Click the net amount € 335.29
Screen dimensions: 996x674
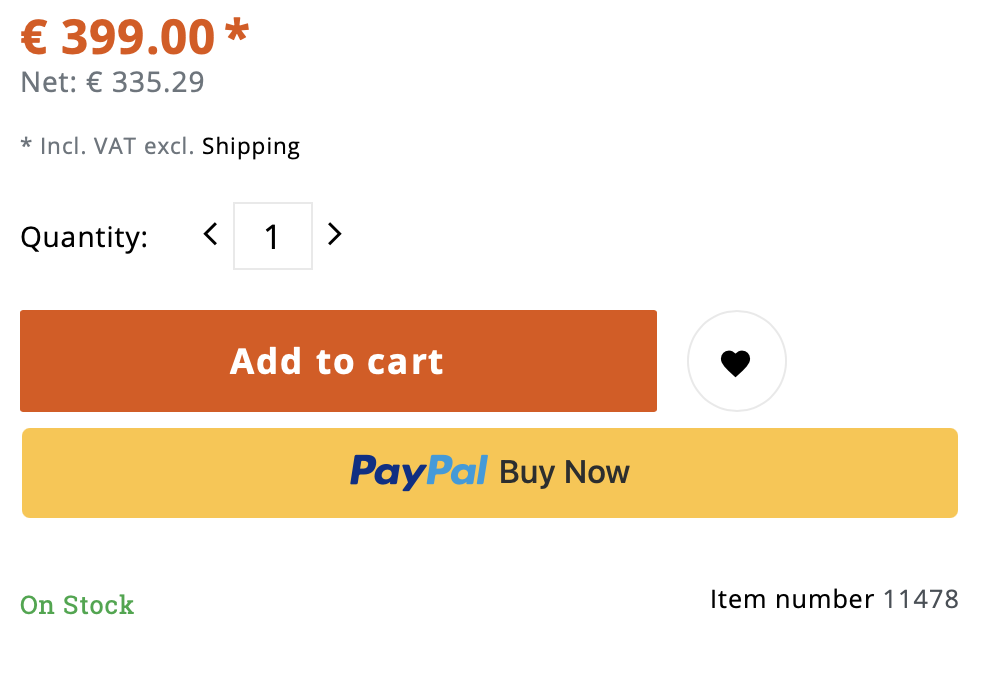[145, 82]
